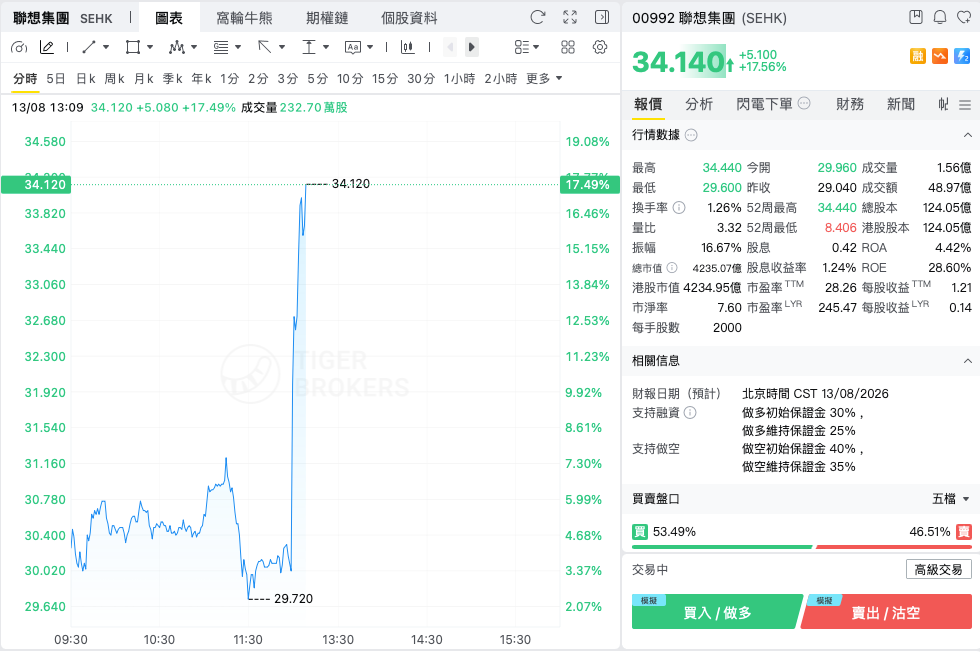Select the zigzag pattern drawing tool
The height and width of the screenshot is (652, 980).
coord(177,47)
